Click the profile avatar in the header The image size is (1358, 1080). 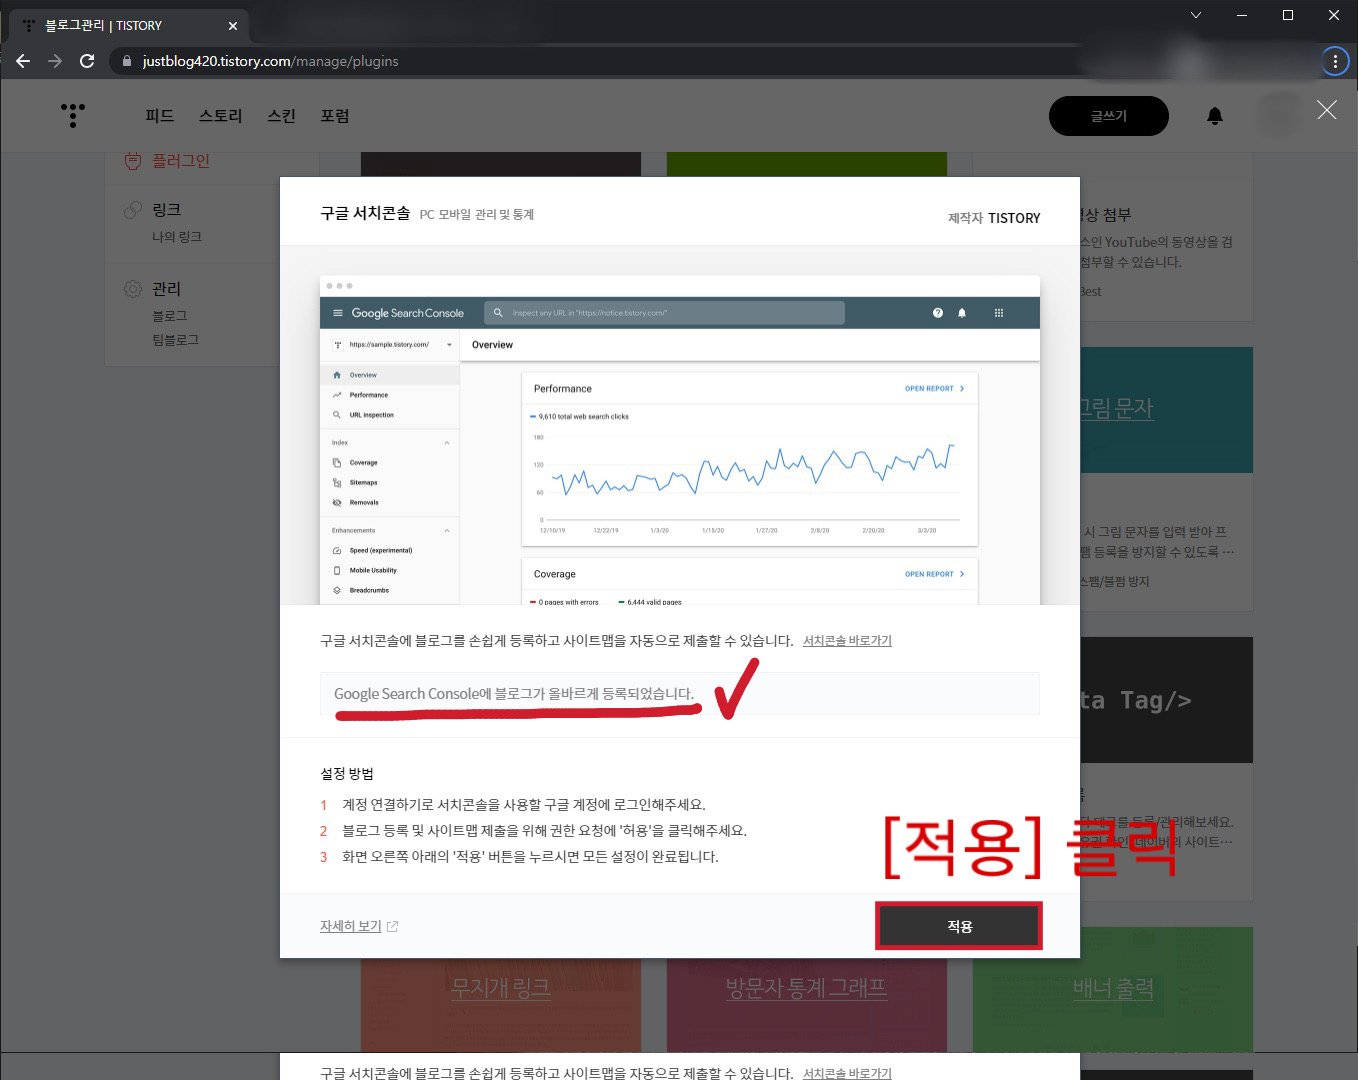click(x=1279, y=116)
